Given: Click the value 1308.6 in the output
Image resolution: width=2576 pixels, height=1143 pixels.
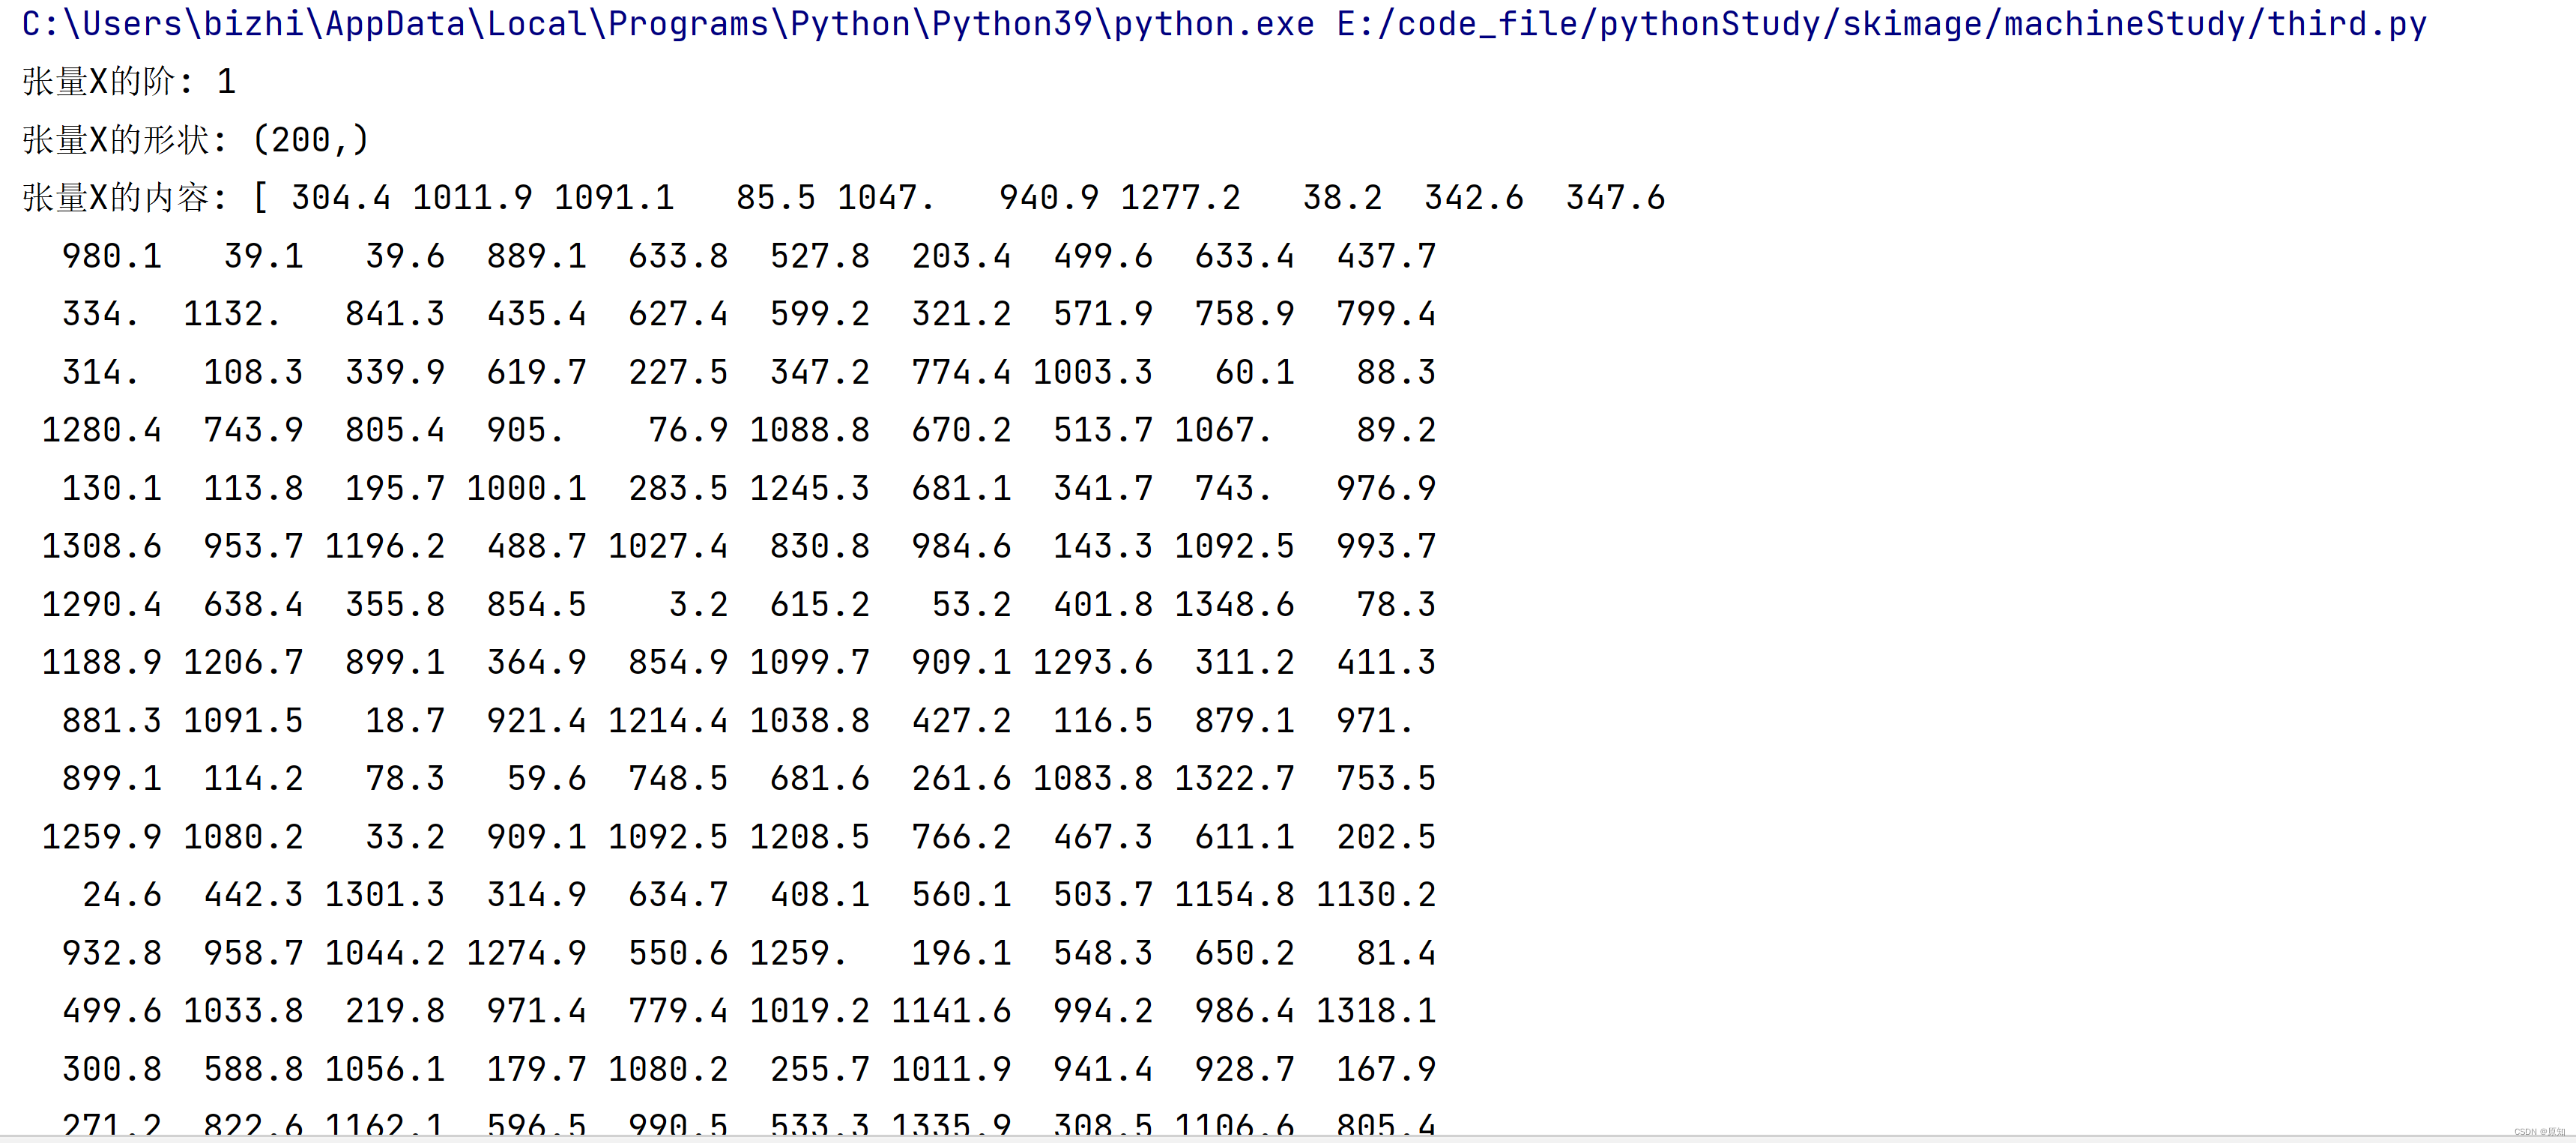Looking at the screenshot, I should pos(101,546).
